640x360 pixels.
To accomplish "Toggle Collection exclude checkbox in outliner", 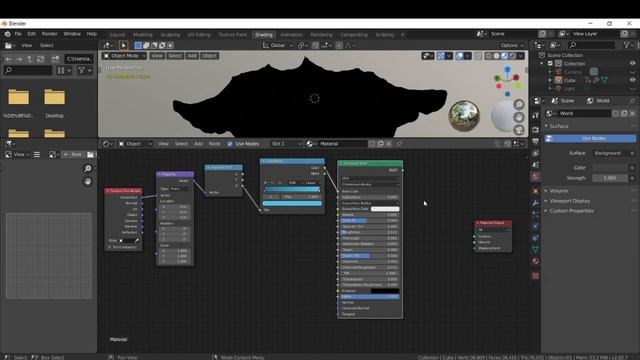I will [550, 64].
